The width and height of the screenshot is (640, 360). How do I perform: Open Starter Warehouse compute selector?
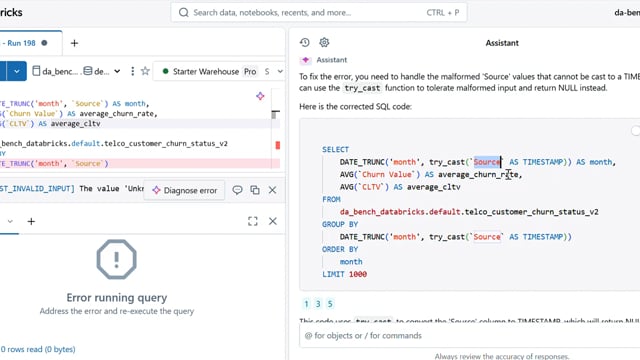click(x=221, y=71)
